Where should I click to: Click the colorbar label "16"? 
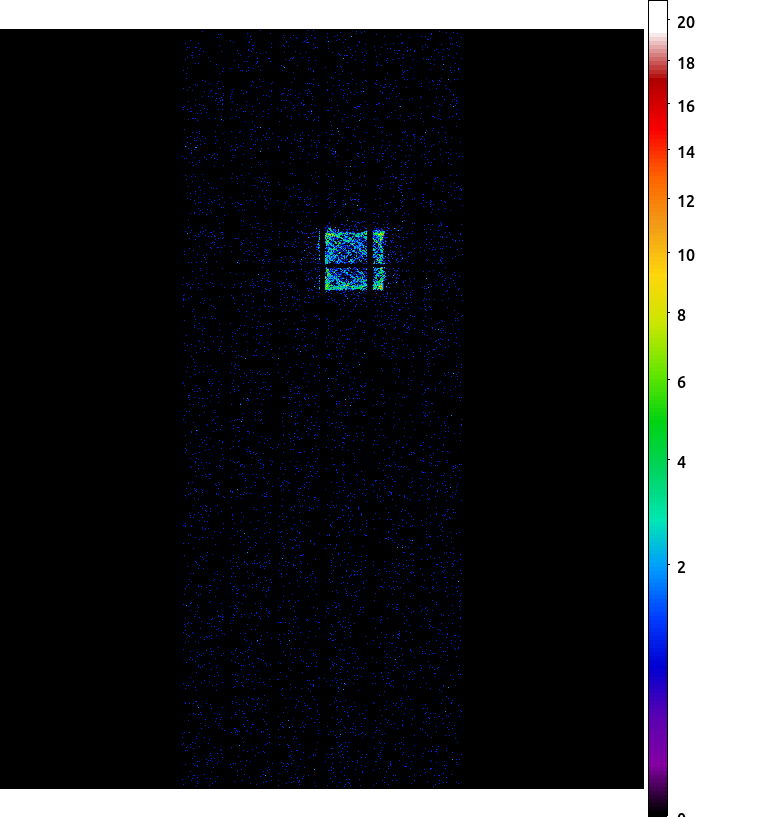[x=686, y=106]
